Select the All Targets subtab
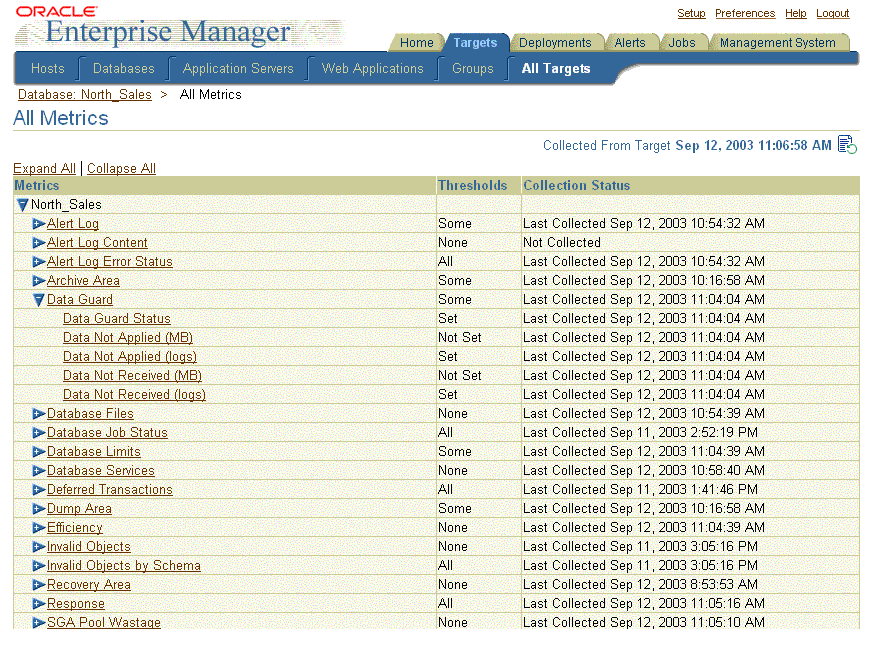The image size is (895, 652). click(x=556, y=69)
